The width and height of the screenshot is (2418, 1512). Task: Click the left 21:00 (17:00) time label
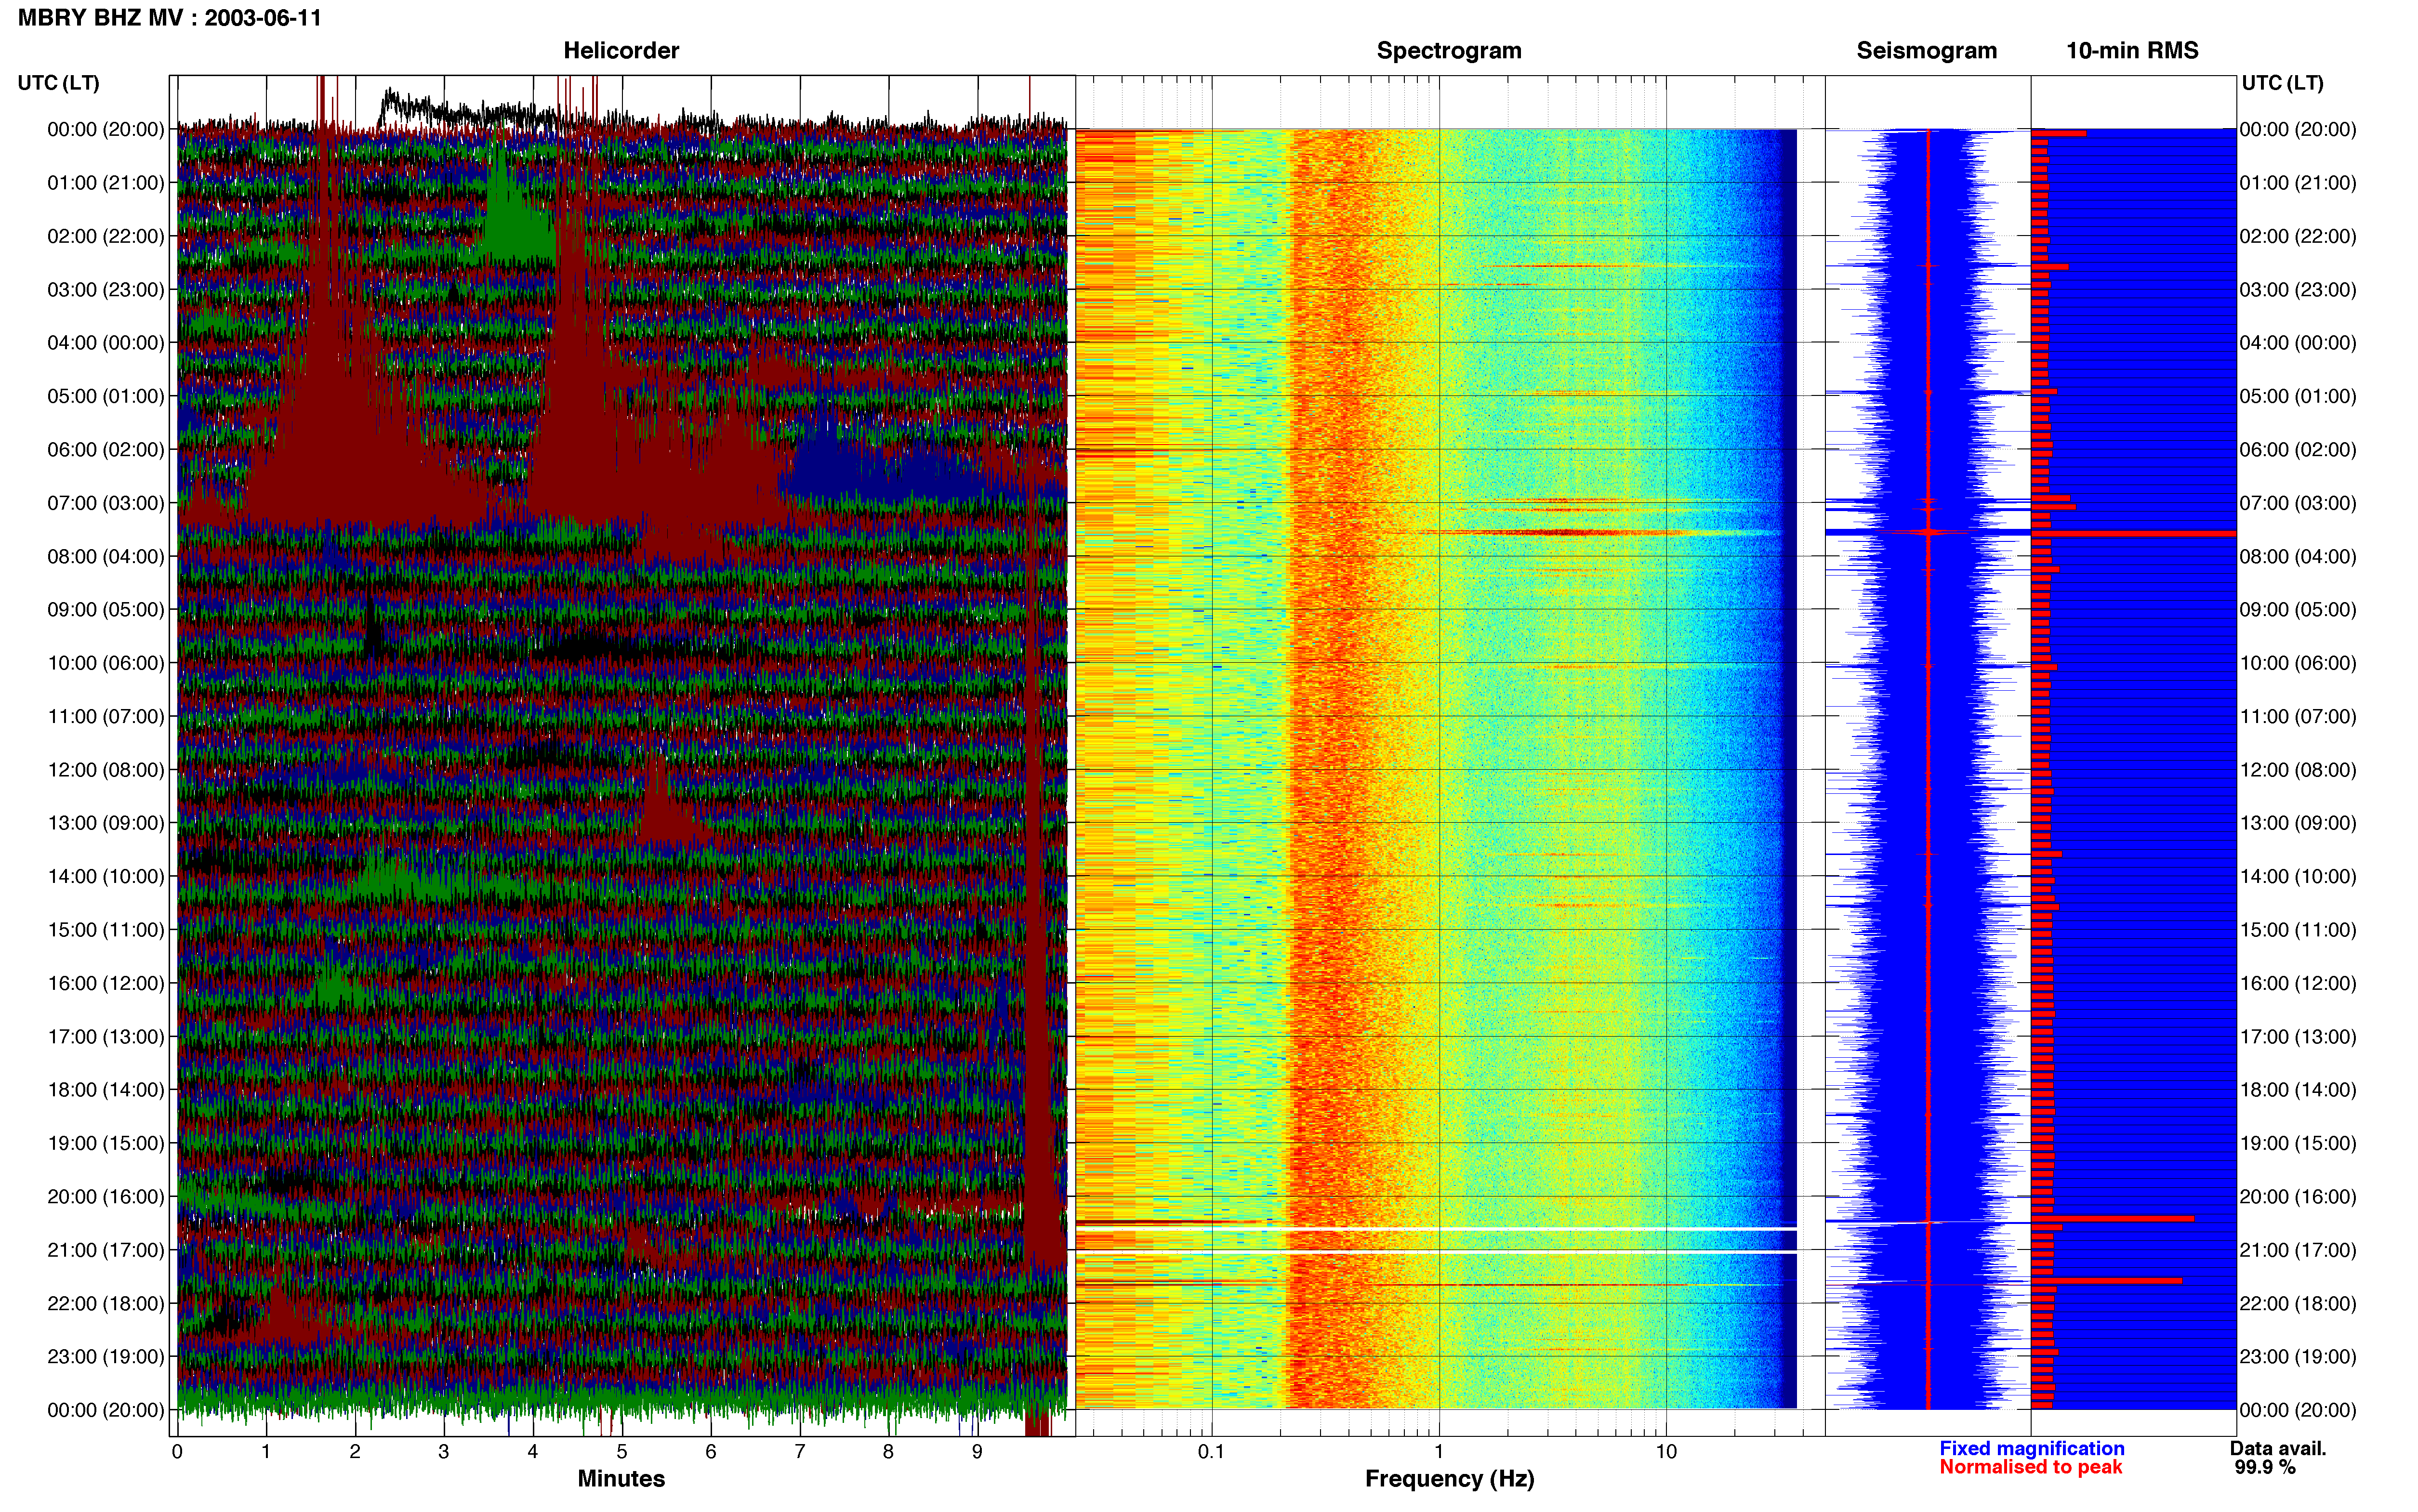[x=106, y=1250]
